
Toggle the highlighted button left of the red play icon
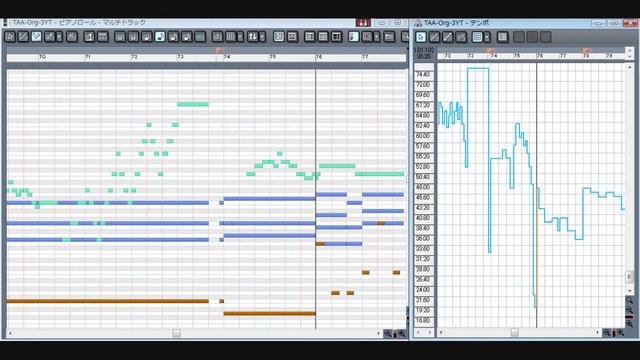coord(354,37)
